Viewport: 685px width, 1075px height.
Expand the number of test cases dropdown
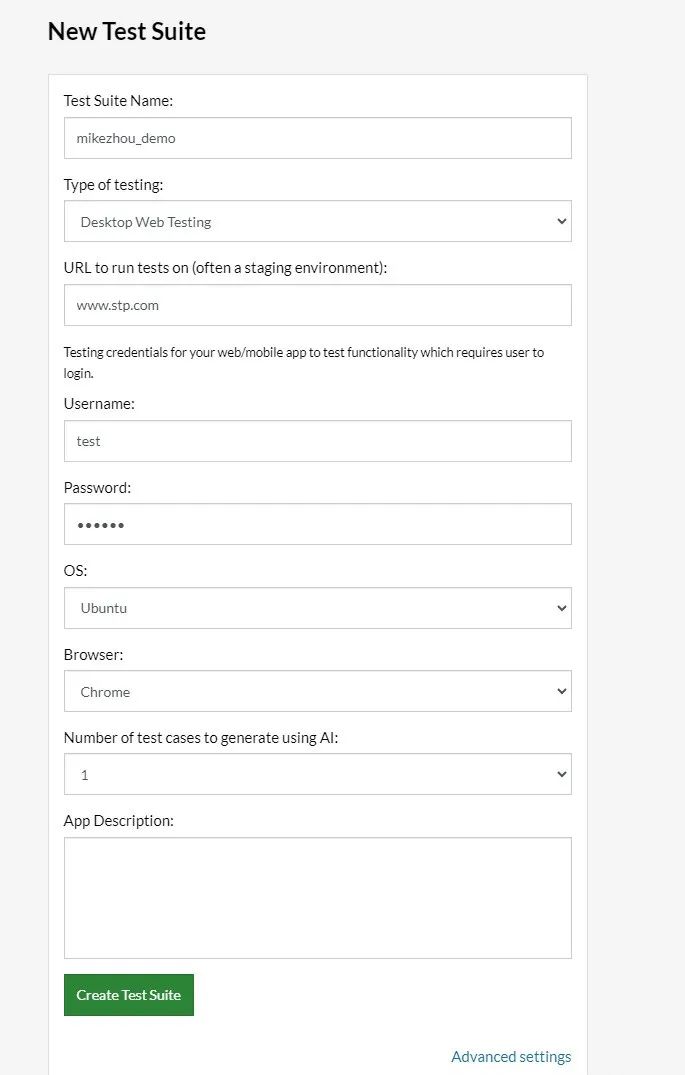[317, 775]
